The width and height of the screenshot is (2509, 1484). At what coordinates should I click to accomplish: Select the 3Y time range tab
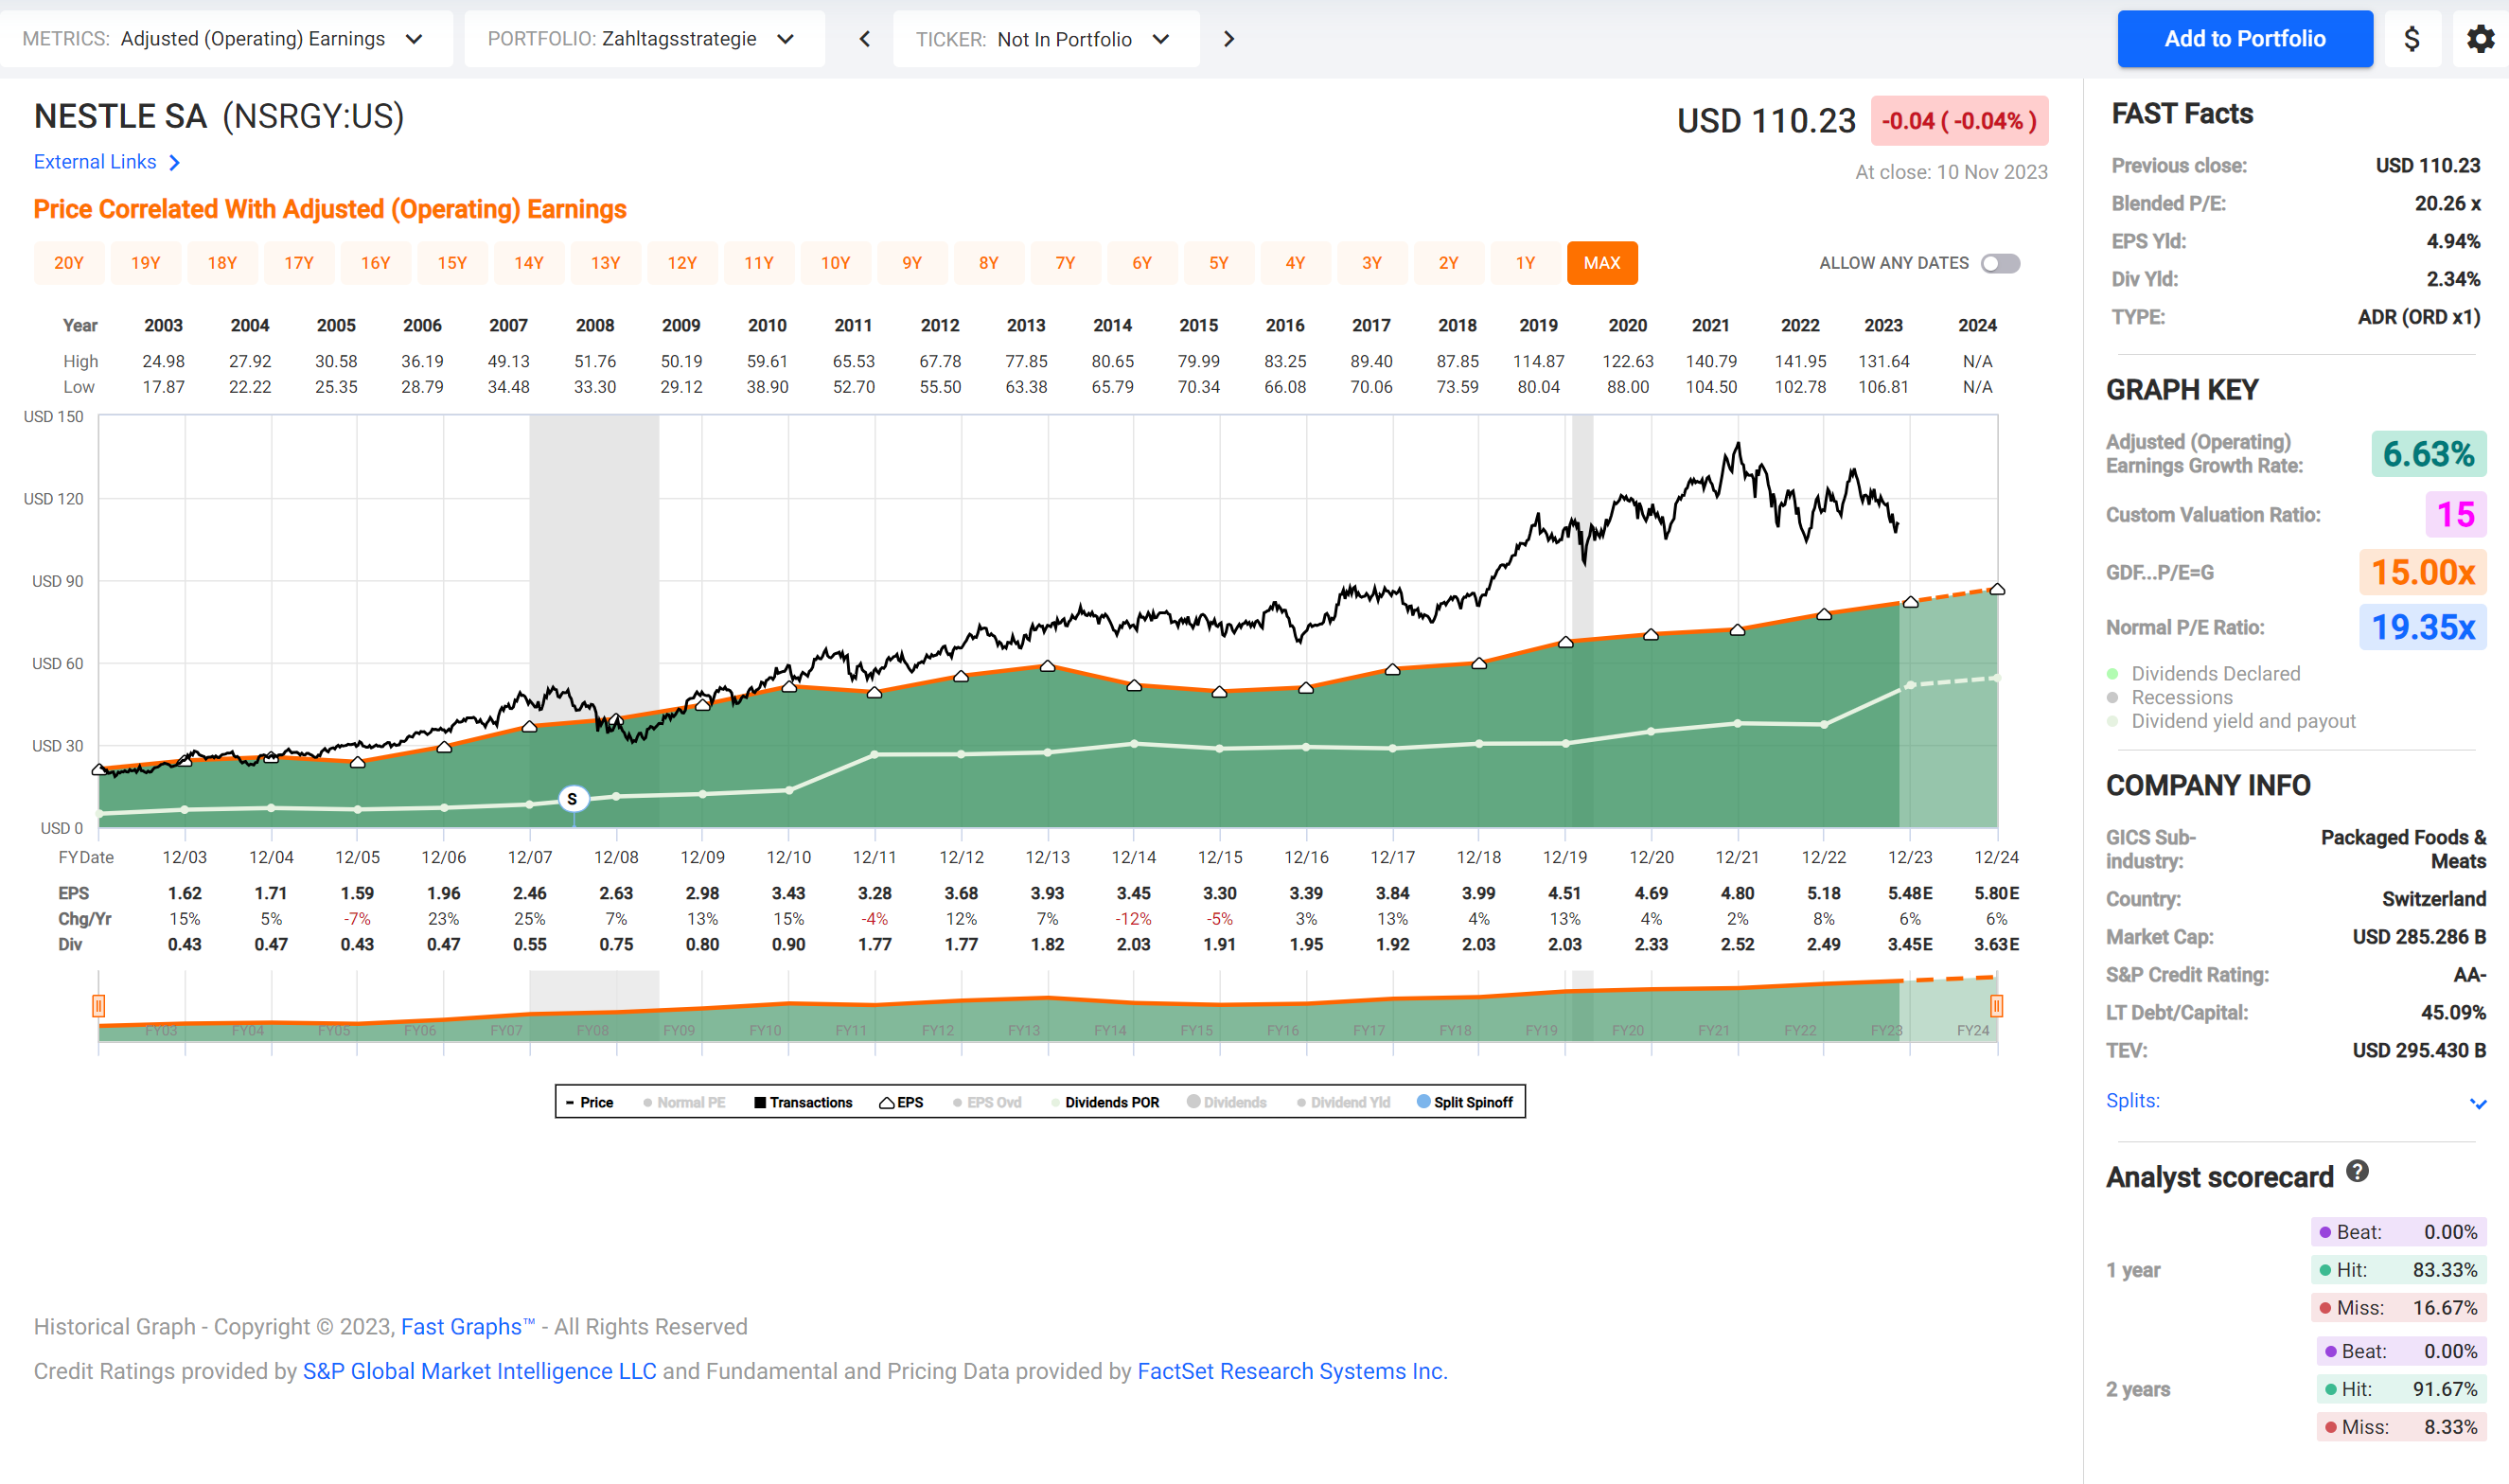1372,263
